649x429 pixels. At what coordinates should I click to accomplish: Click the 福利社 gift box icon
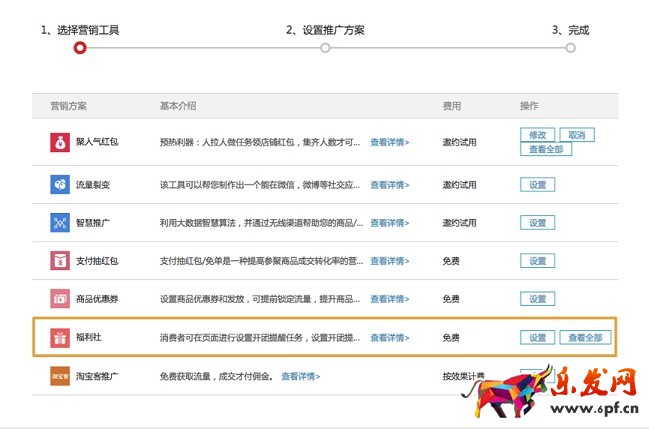[x=59, y=338]
